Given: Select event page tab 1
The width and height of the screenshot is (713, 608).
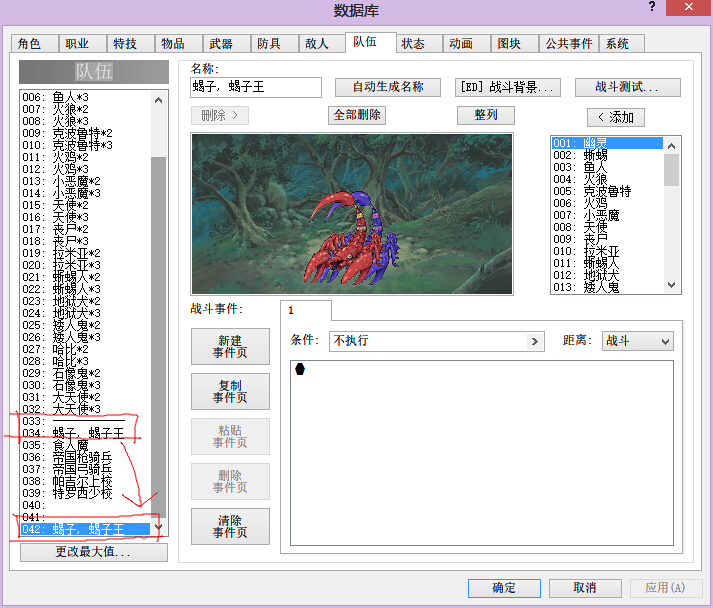Looking at the screenshot, I should coord(306,311).
